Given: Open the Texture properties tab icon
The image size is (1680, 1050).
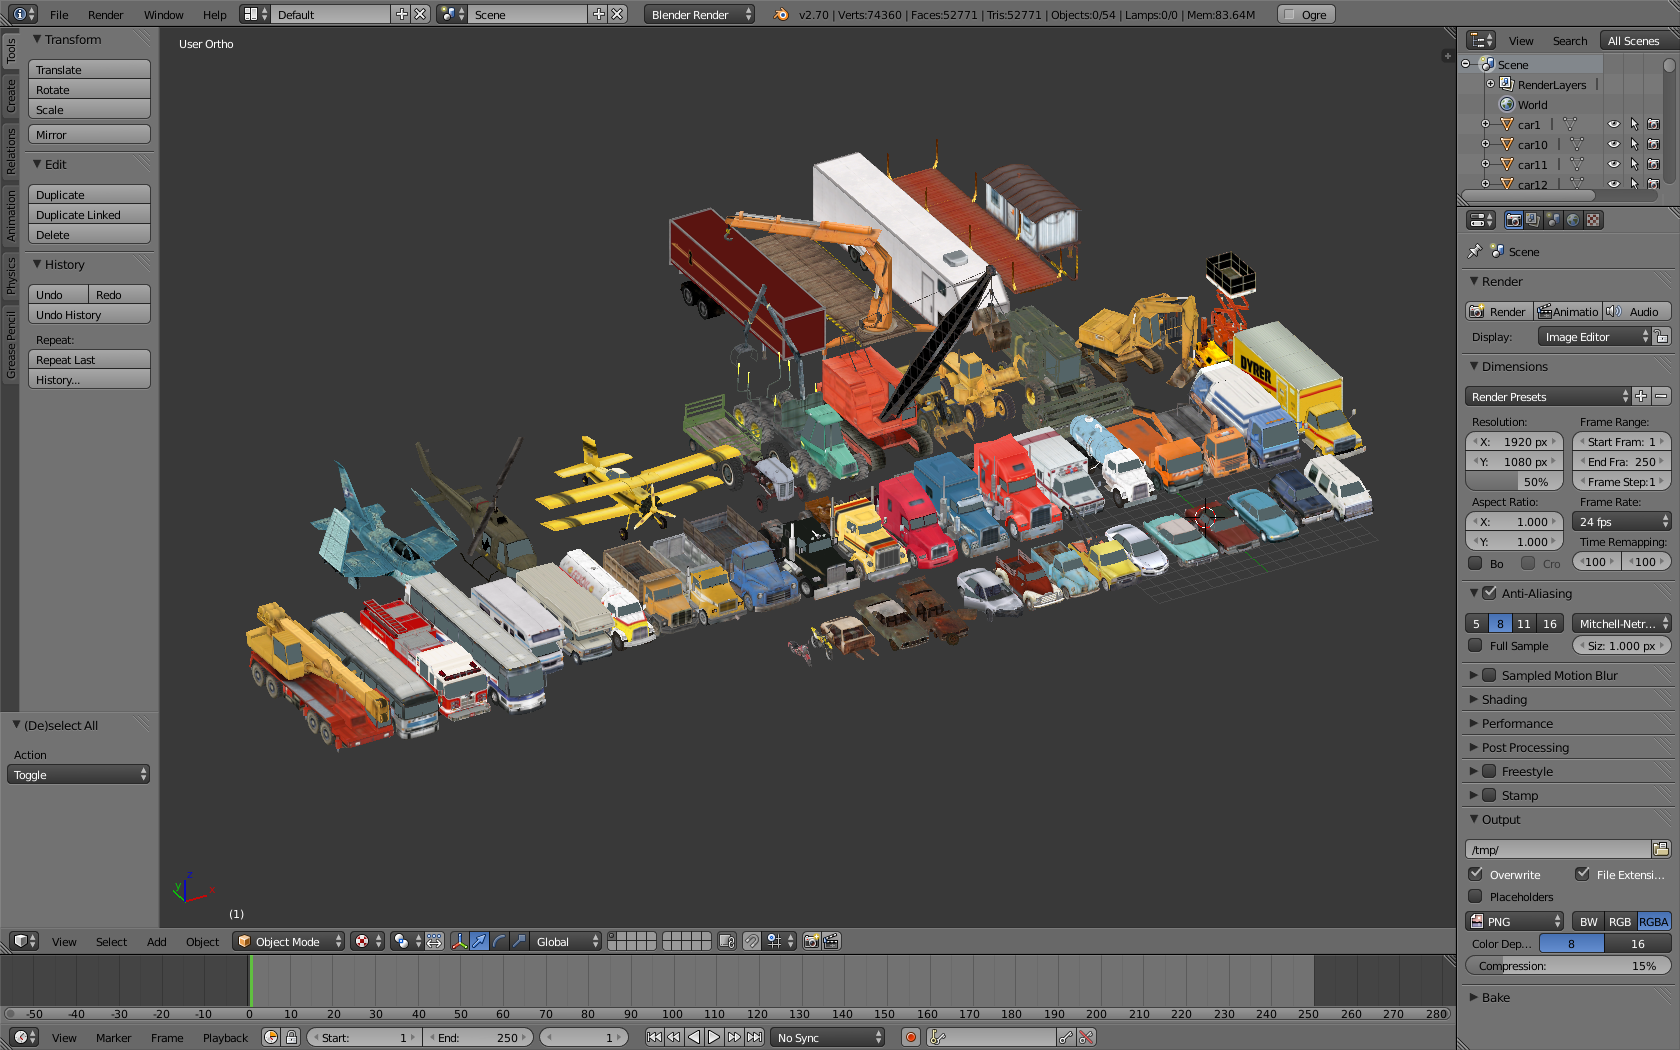Looking at the screenshot, I should click(x=1593, y=220).
